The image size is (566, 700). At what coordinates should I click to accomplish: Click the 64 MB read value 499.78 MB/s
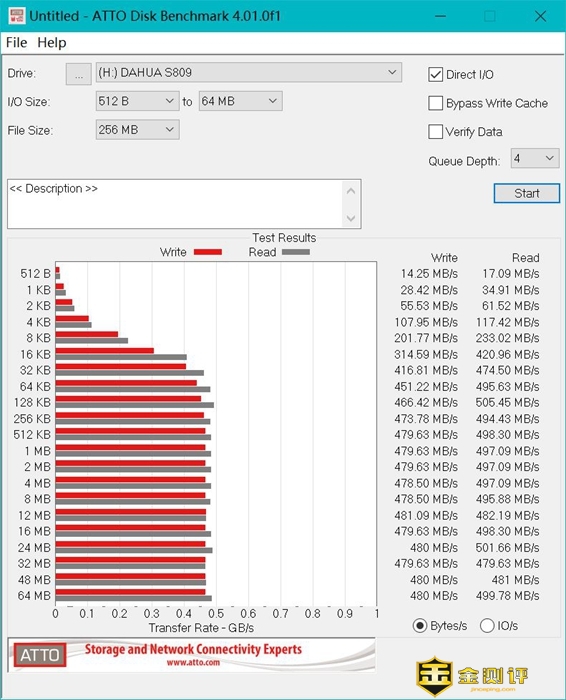508,596
